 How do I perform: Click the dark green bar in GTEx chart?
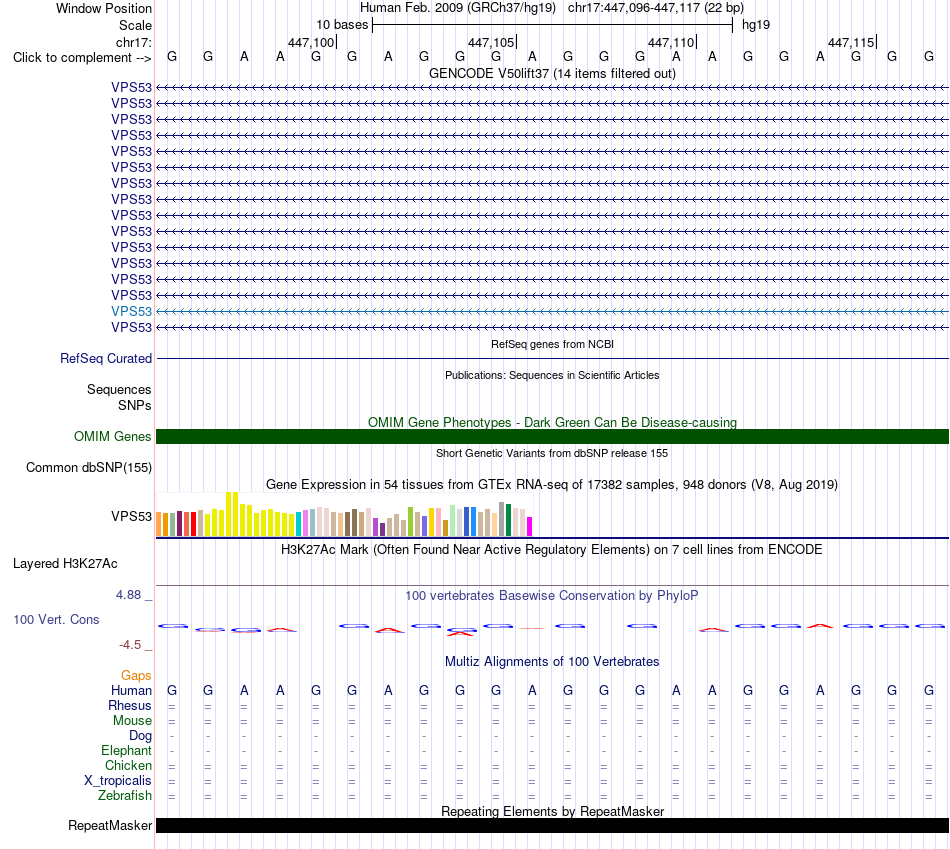pos(508,520)
